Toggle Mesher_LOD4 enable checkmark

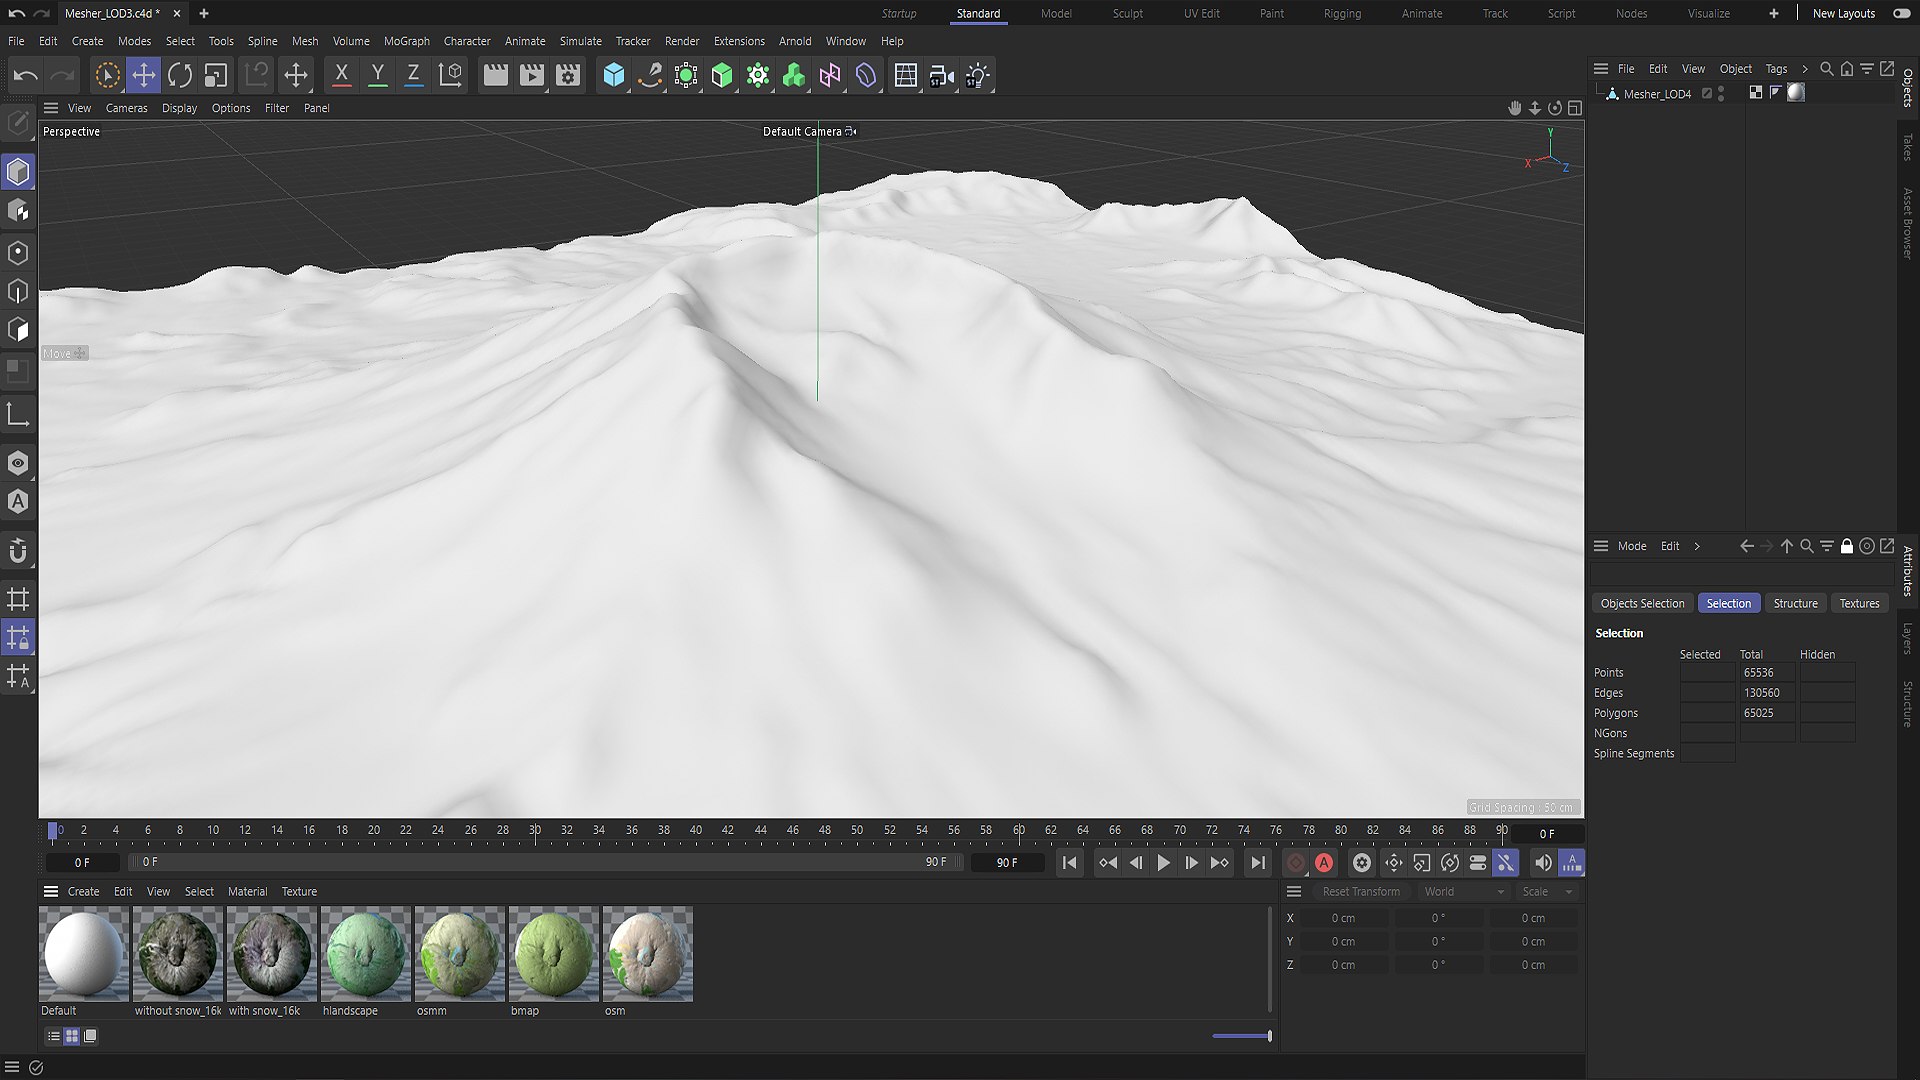(1707, 93)
